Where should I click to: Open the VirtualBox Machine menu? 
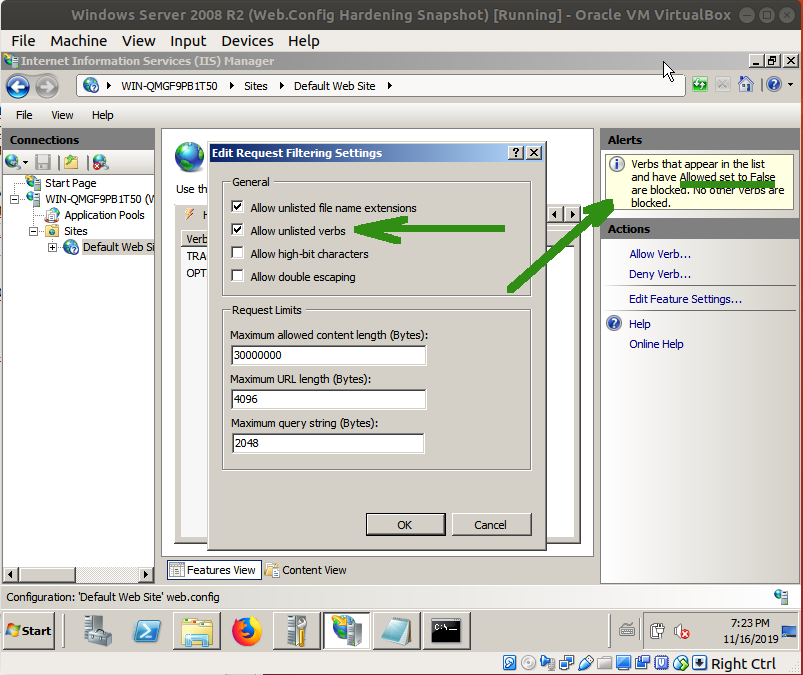[x=79, y=41]
